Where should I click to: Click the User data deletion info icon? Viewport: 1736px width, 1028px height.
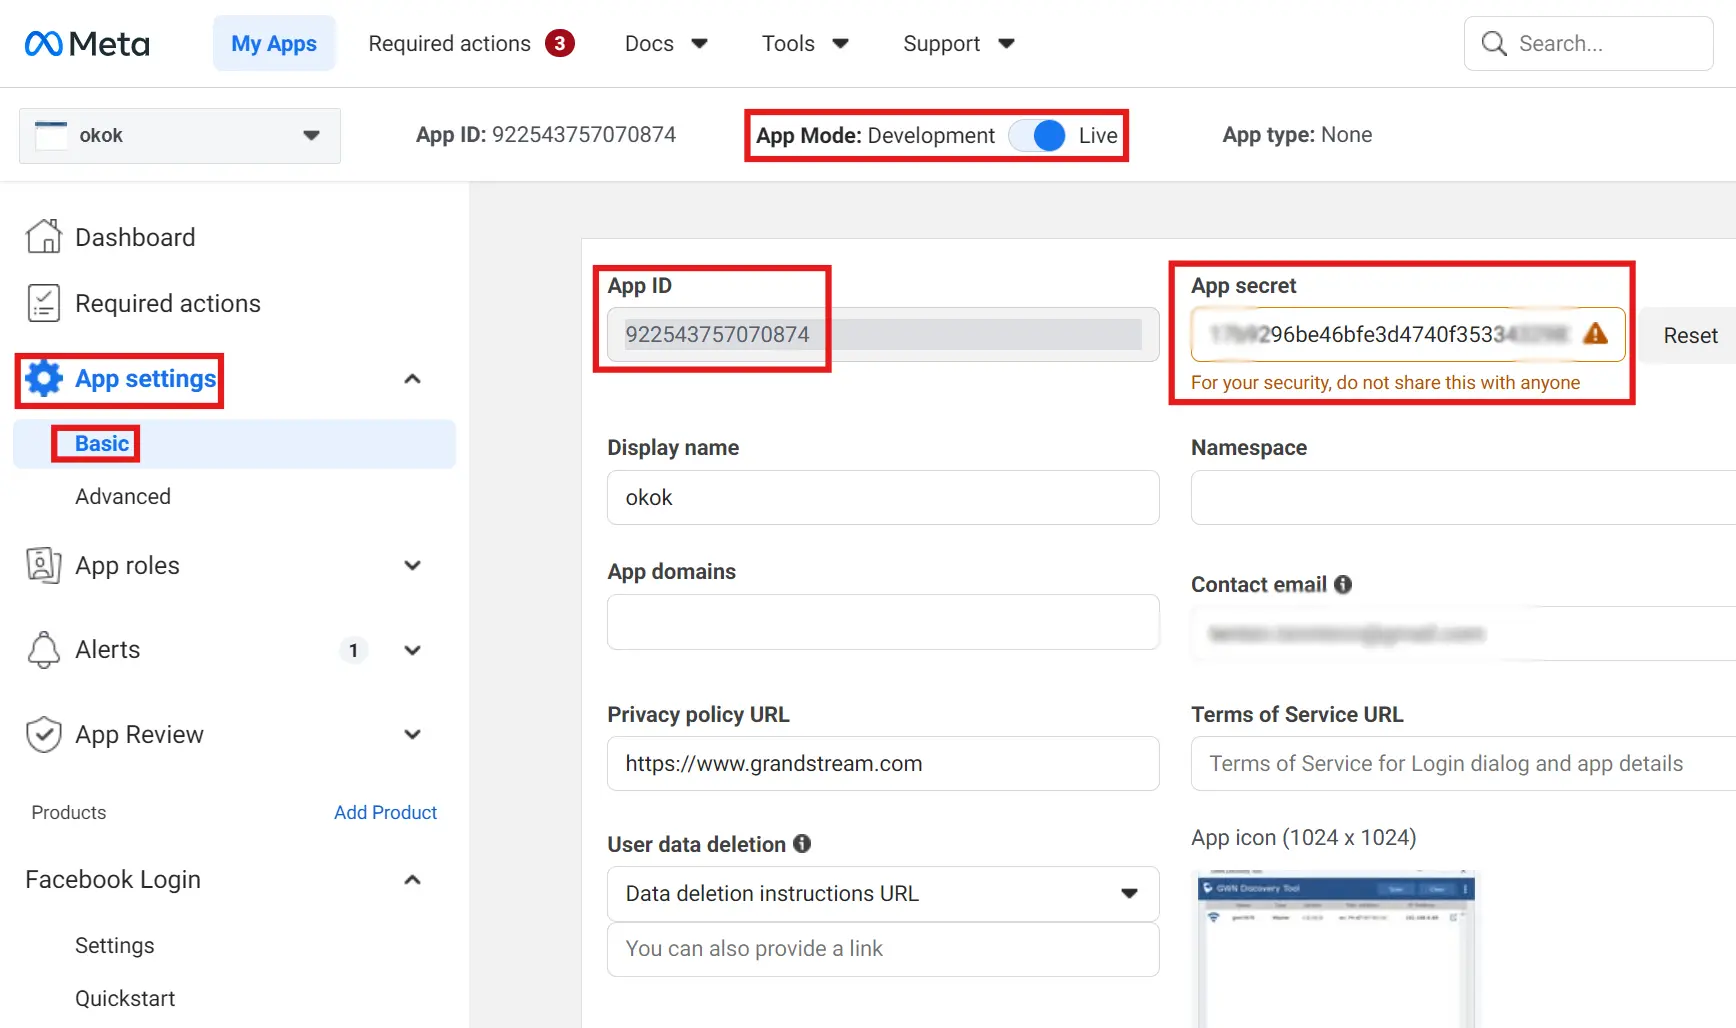pos(802,844)
